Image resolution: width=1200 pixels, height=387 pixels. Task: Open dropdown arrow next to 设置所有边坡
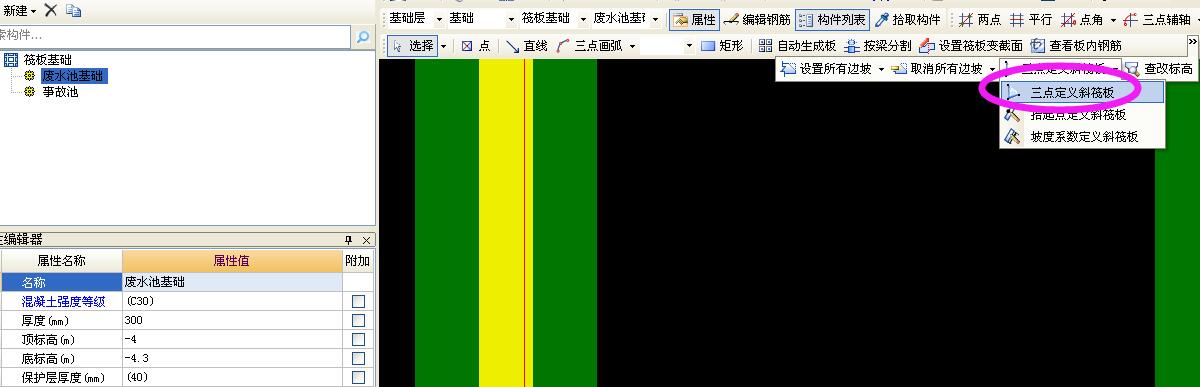click(880, 69)
